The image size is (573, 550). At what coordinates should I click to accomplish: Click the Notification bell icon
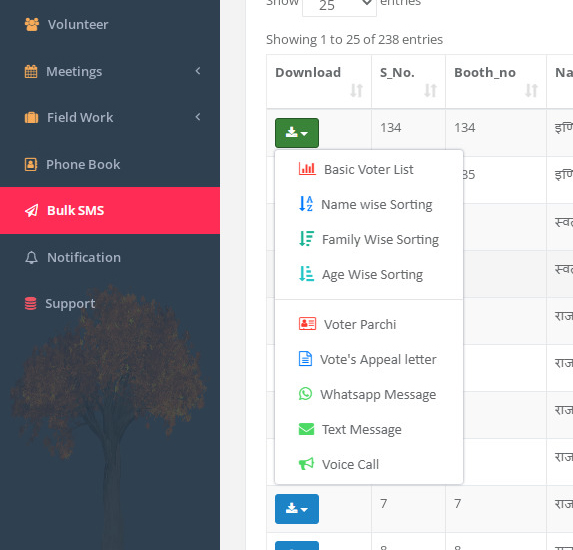pyautogui.click(x=31, y=258)
